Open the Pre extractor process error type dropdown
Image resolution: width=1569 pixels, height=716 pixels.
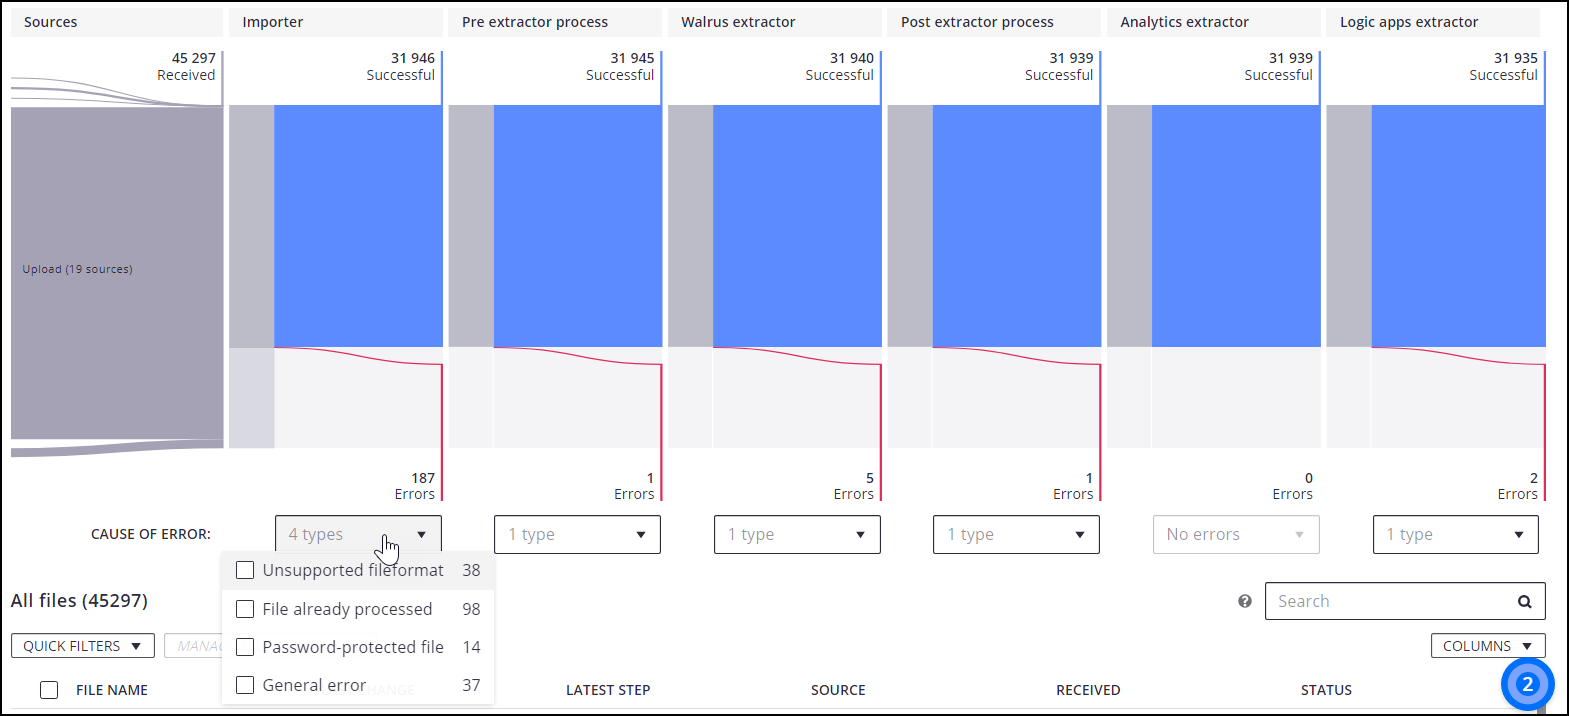coord(576,534)
